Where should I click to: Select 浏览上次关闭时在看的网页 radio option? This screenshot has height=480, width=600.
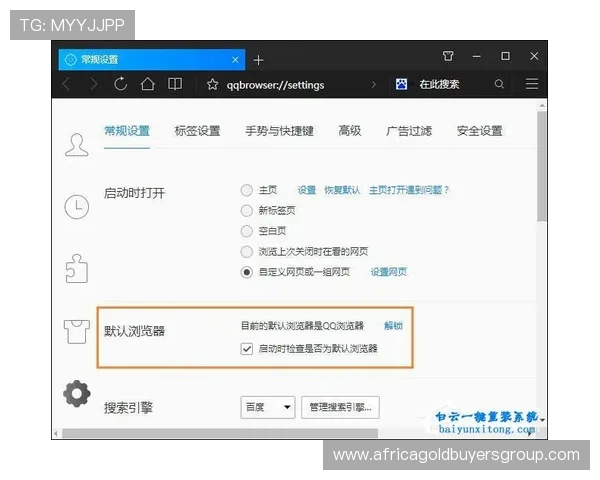[246, 251]
